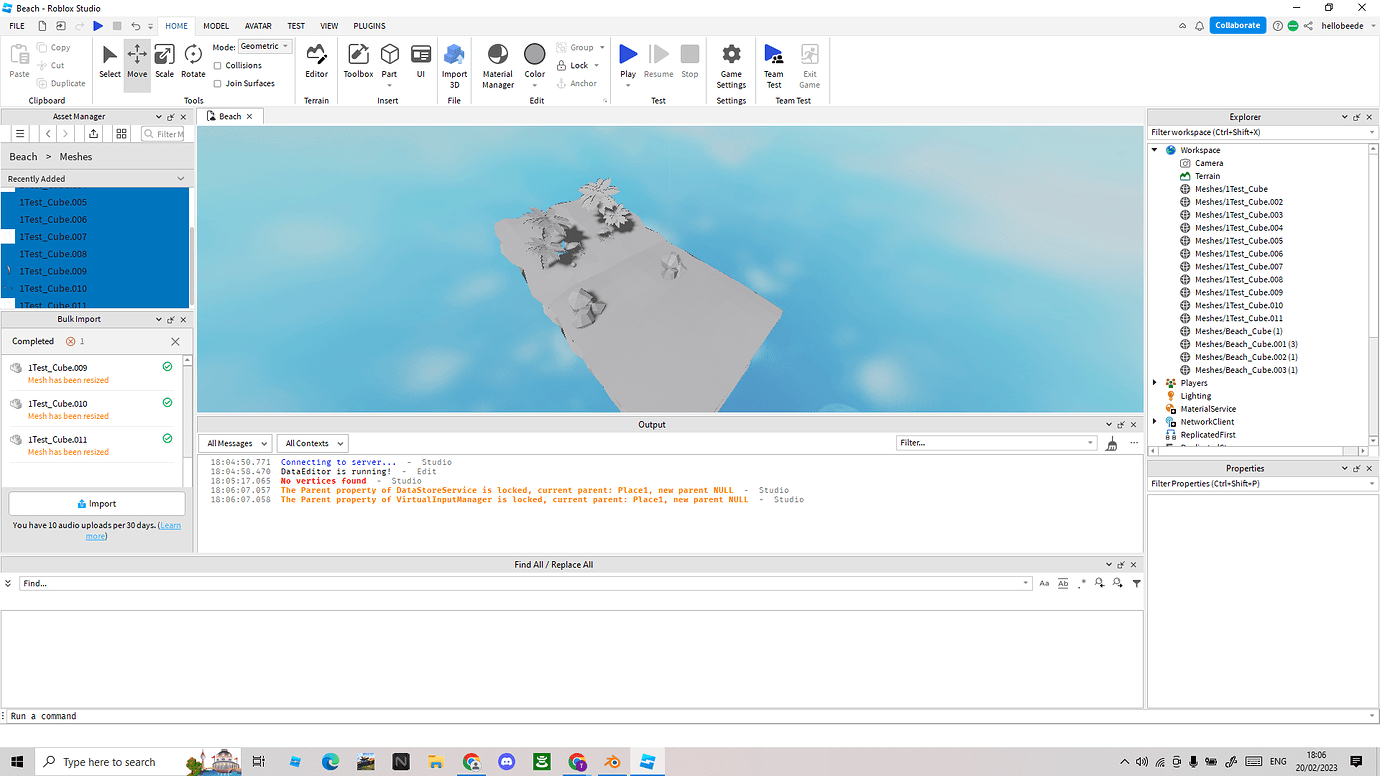1380x776 pixels.
Task: Open the Terrain Editor
Action: pos(316,62)
